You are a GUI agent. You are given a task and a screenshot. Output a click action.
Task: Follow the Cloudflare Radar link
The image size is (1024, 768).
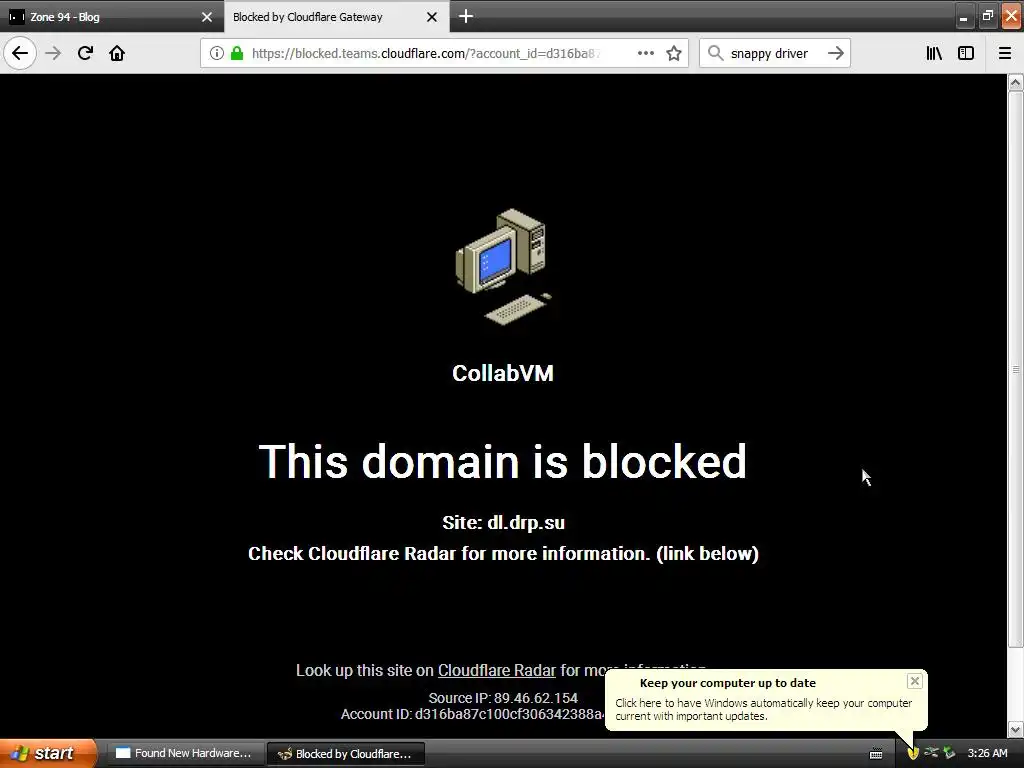tap(496, 670)
